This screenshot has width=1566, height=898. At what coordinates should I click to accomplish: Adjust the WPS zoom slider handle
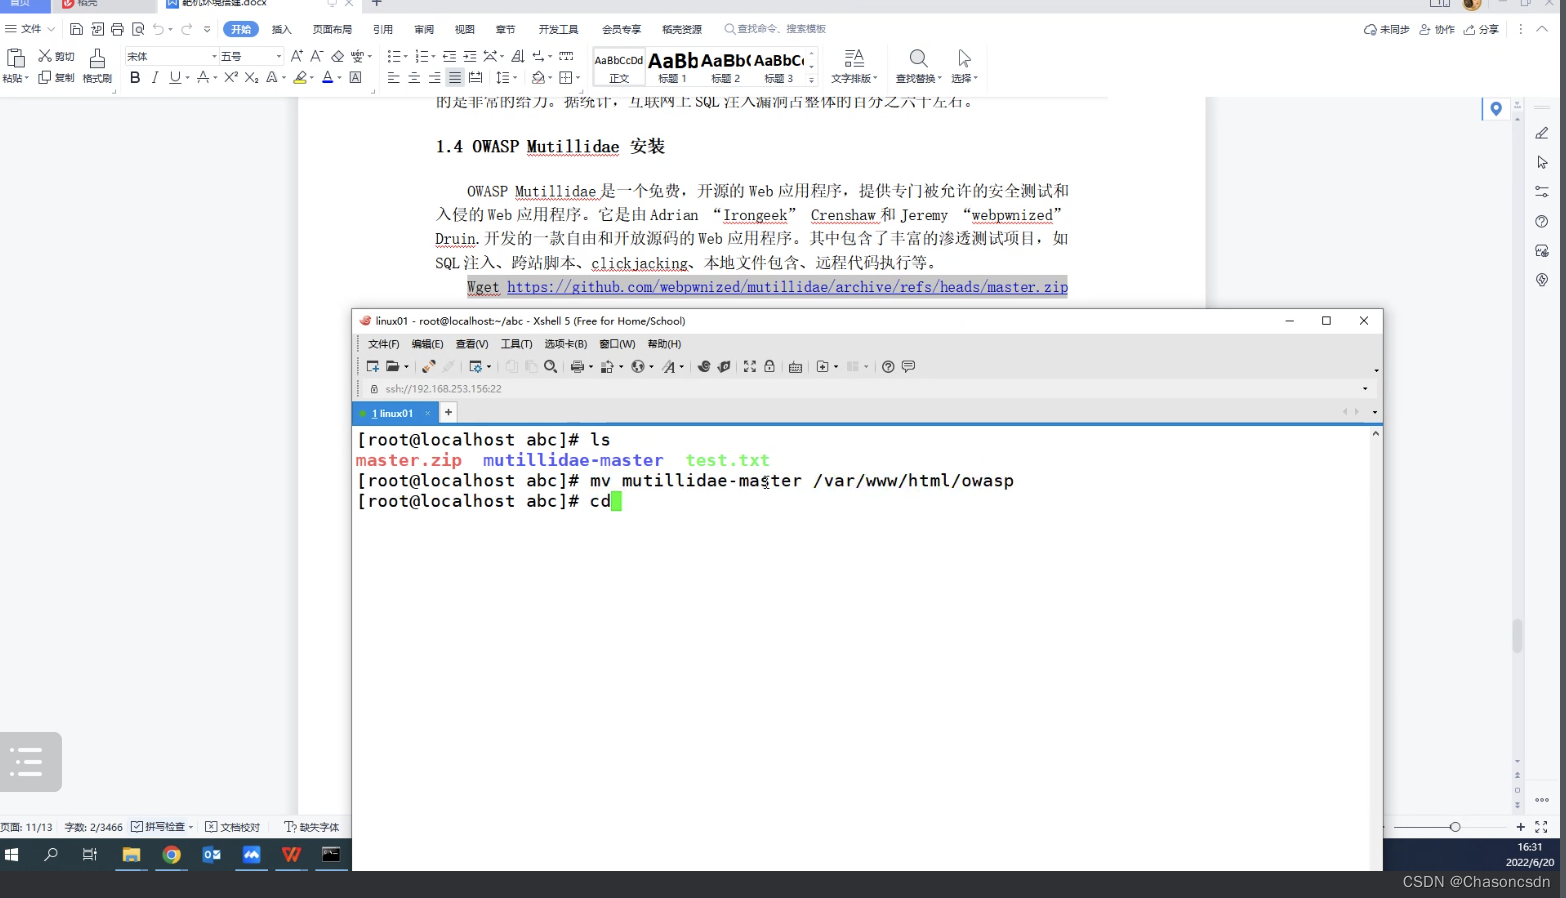(x=1455, y=827)
